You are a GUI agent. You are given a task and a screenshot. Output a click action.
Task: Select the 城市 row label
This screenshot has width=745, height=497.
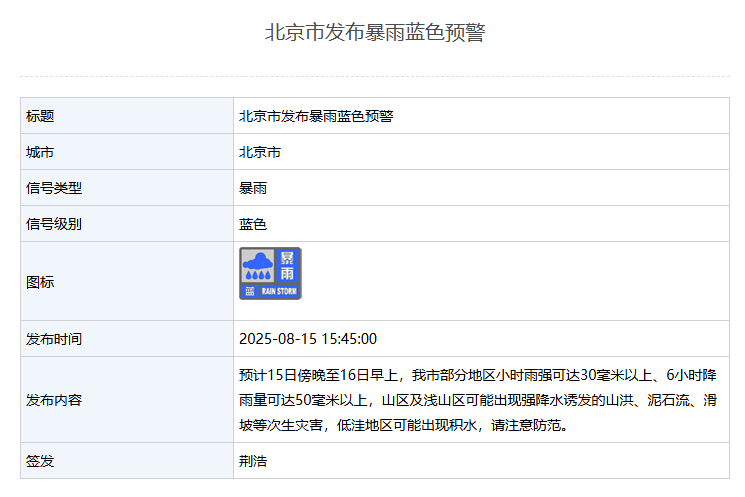pos(40,152)
